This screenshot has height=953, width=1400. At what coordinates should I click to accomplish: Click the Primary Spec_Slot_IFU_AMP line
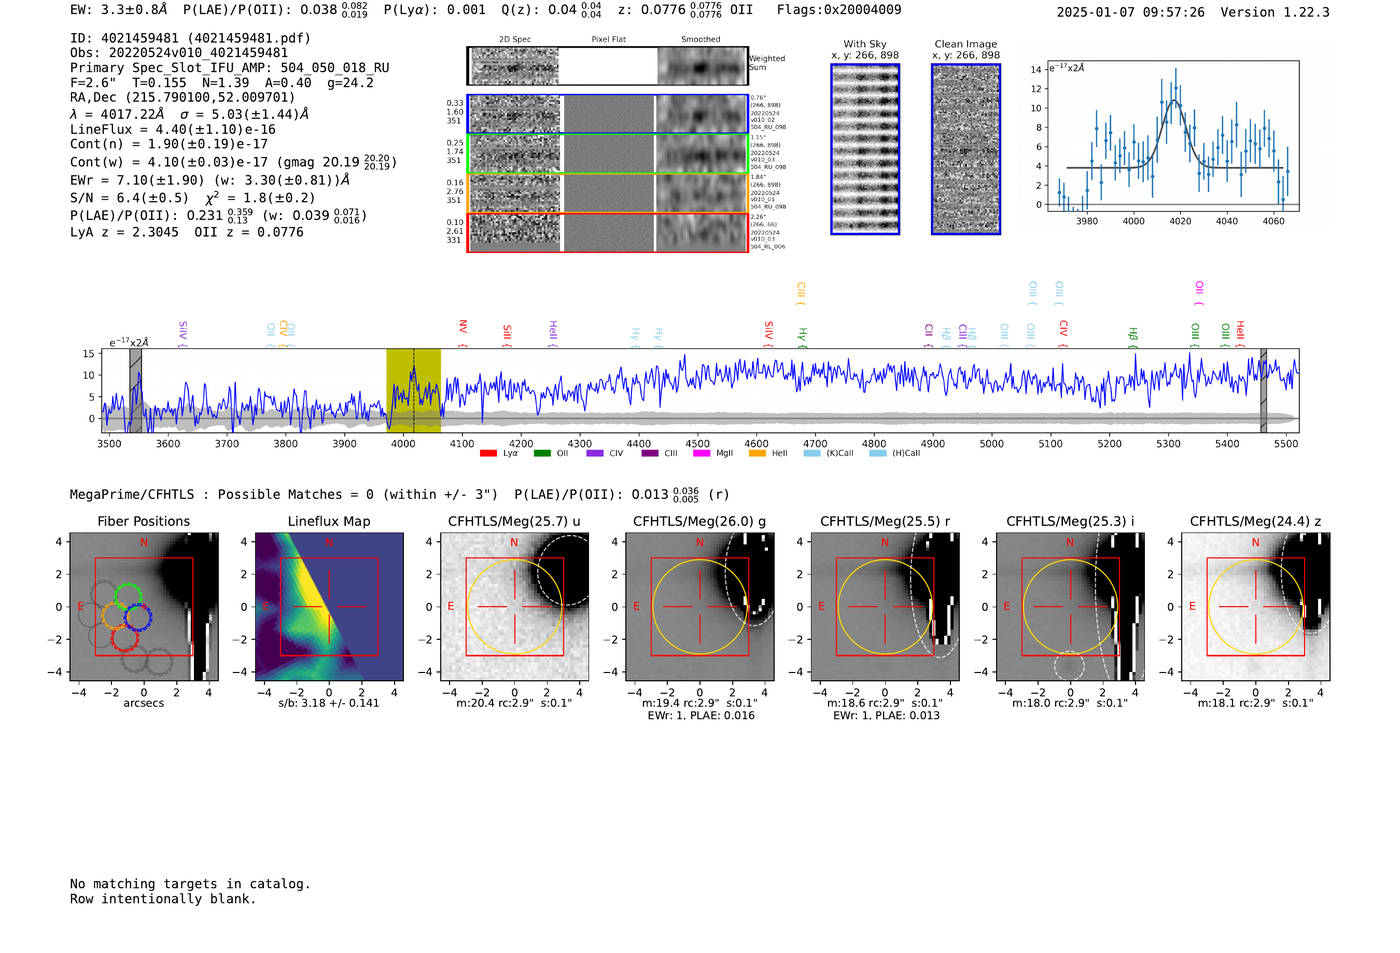230,68
